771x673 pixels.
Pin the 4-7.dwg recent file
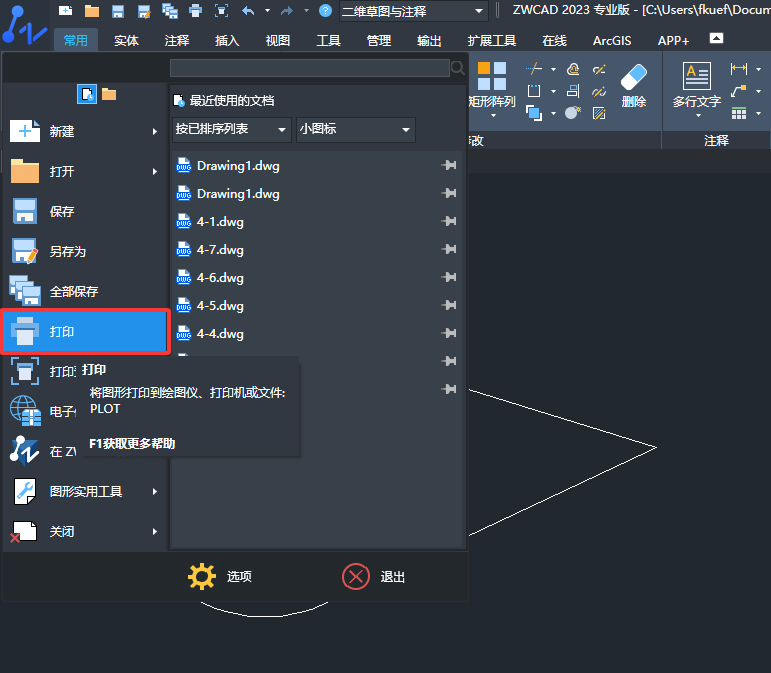[x=449, y=249]
